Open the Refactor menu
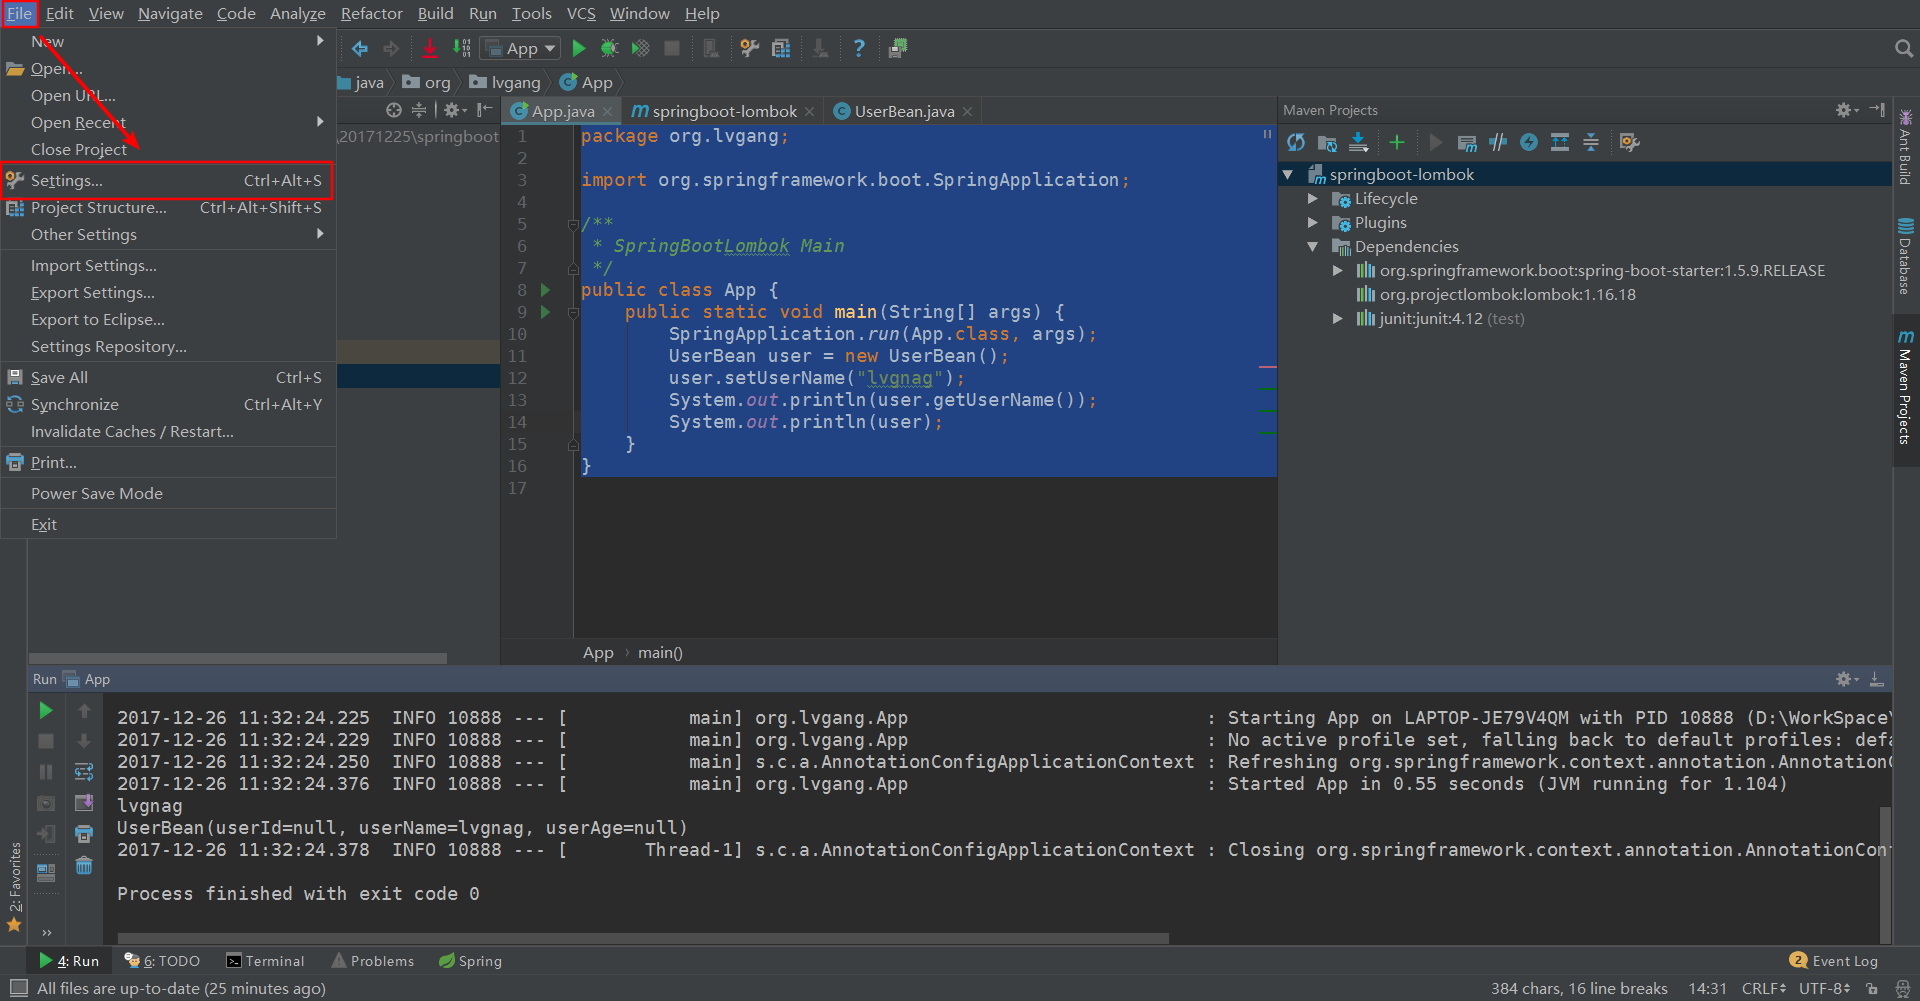This screenshot has height=1001, width=1920. [371, 13]
